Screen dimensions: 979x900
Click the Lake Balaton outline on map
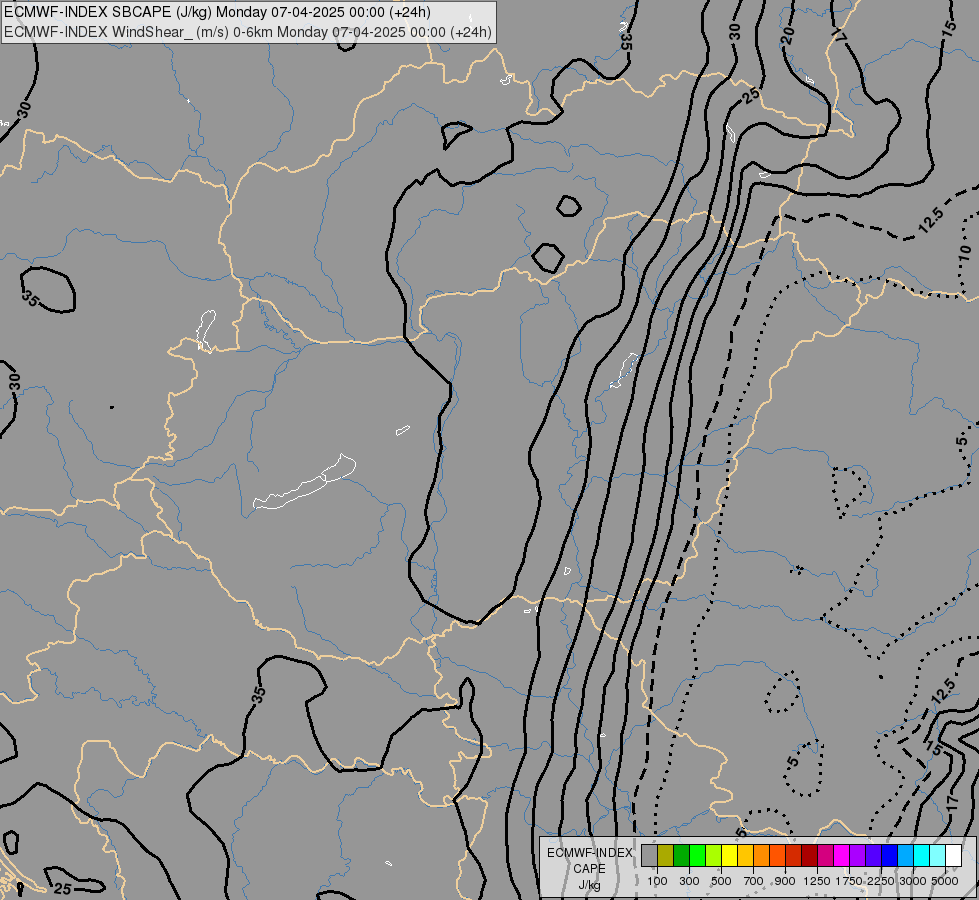pyautogui.click(x=304, y=484)
